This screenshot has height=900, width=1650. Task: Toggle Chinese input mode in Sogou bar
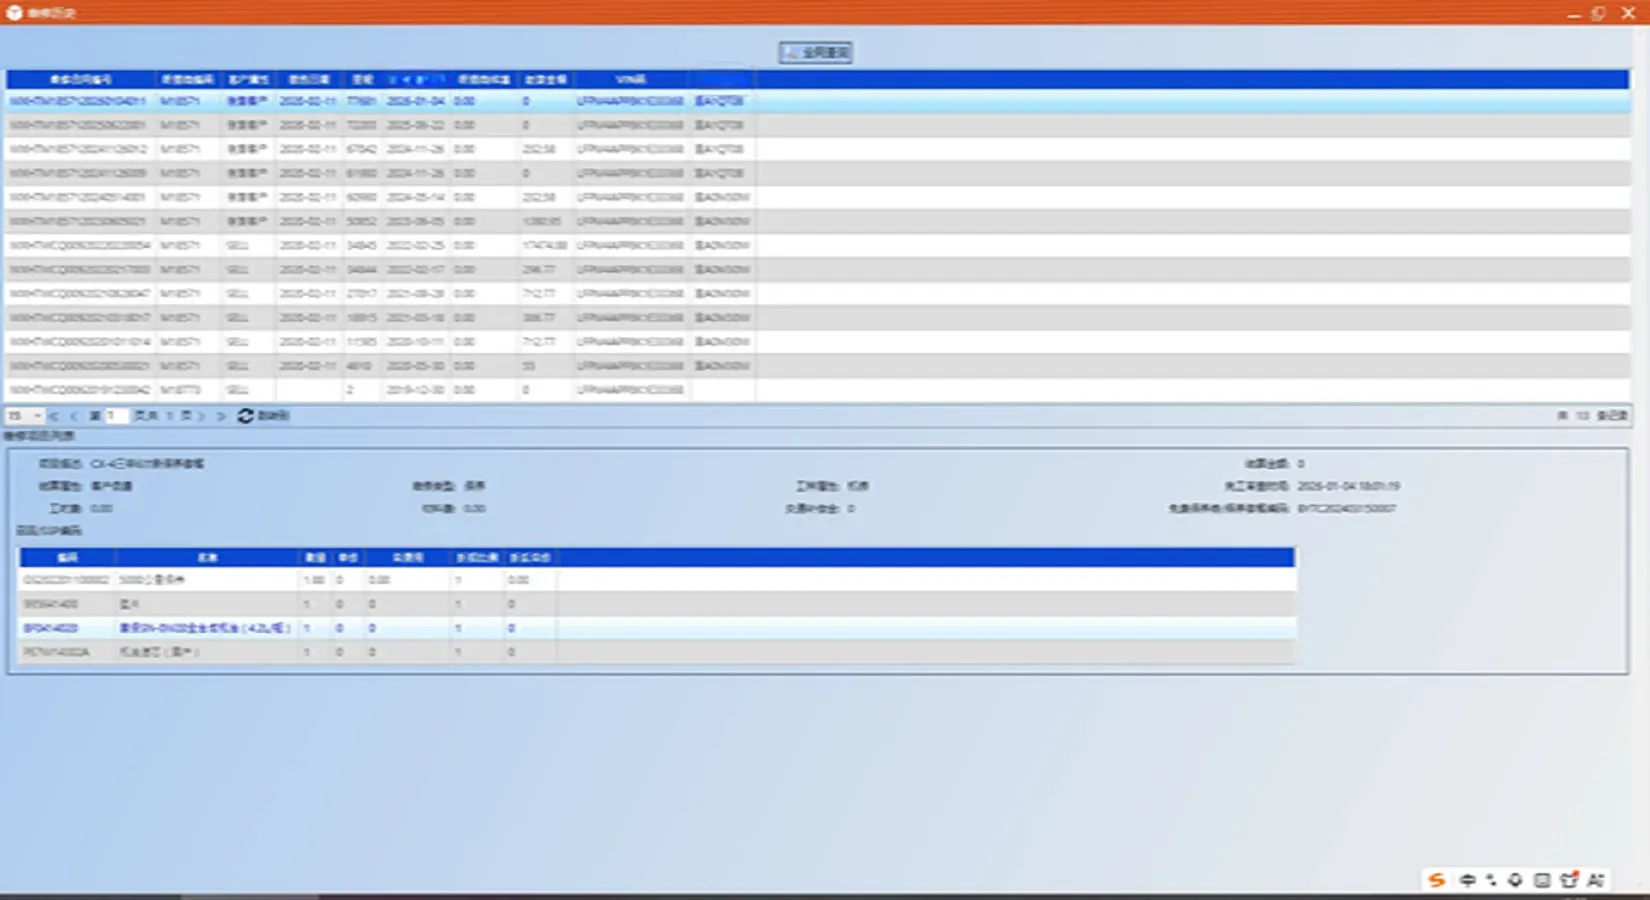(1467, 880)
